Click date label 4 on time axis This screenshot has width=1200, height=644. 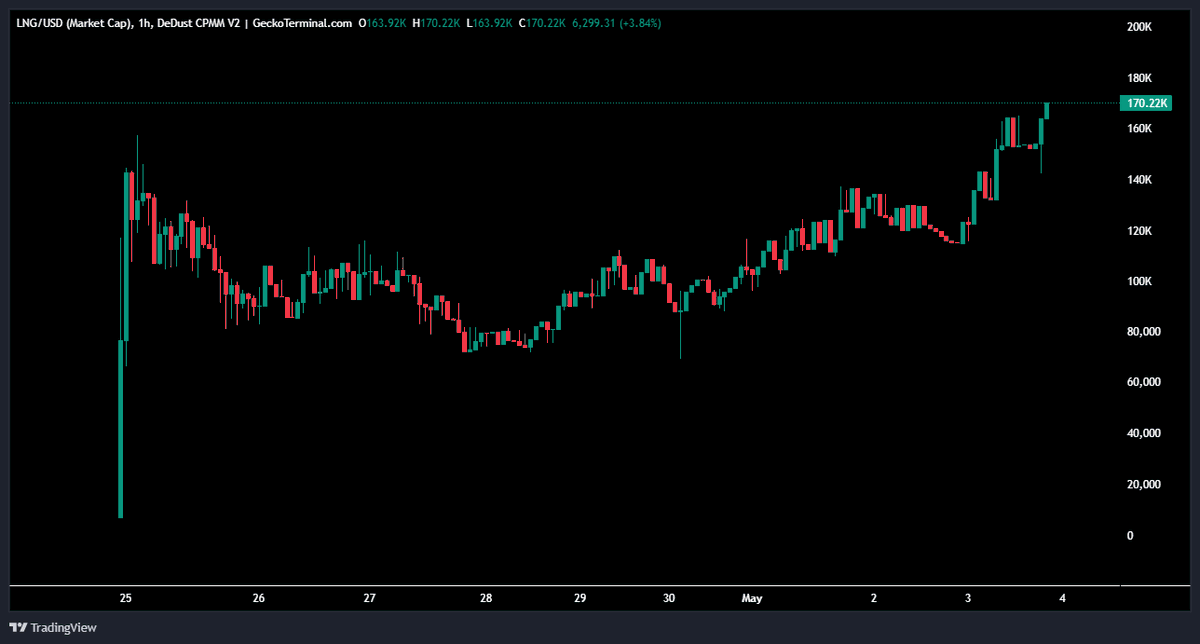(1062, 599)
